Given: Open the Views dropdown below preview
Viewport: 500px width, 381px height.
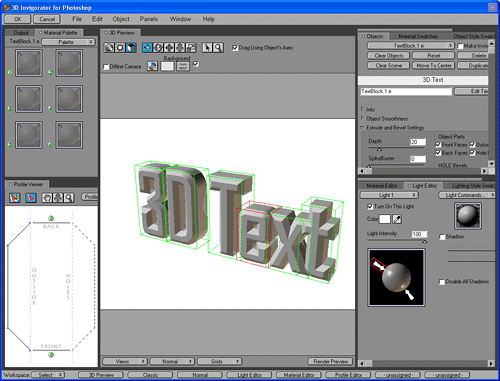Looking at the screenshot, I should point(125,361).
